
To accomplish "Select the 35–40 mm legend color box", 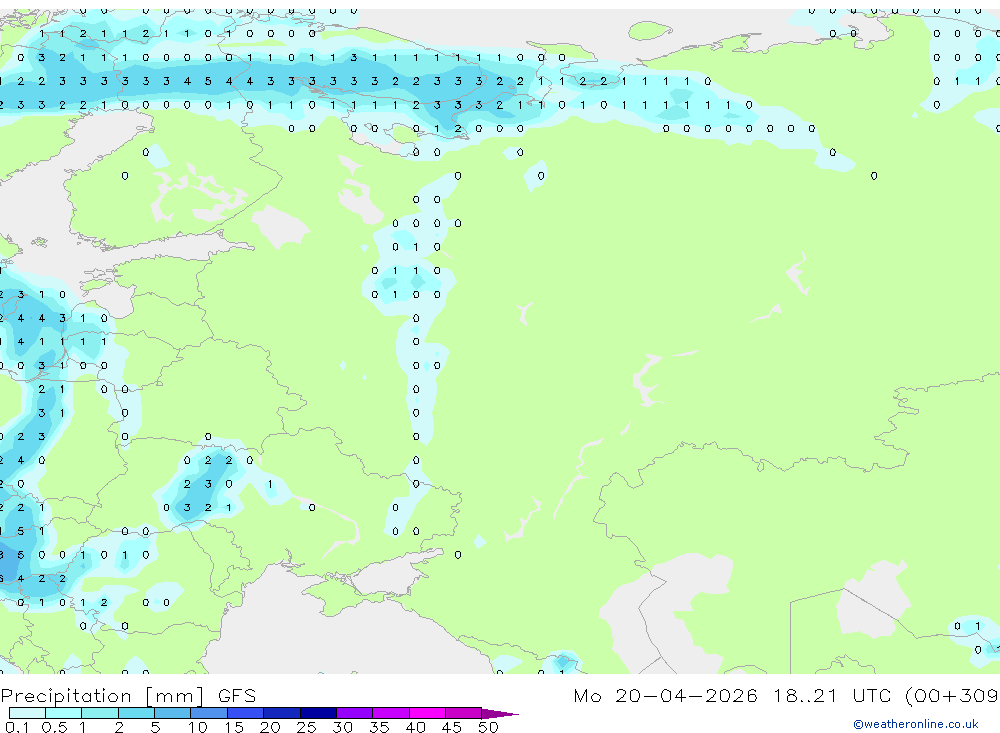I will (390, 713).
